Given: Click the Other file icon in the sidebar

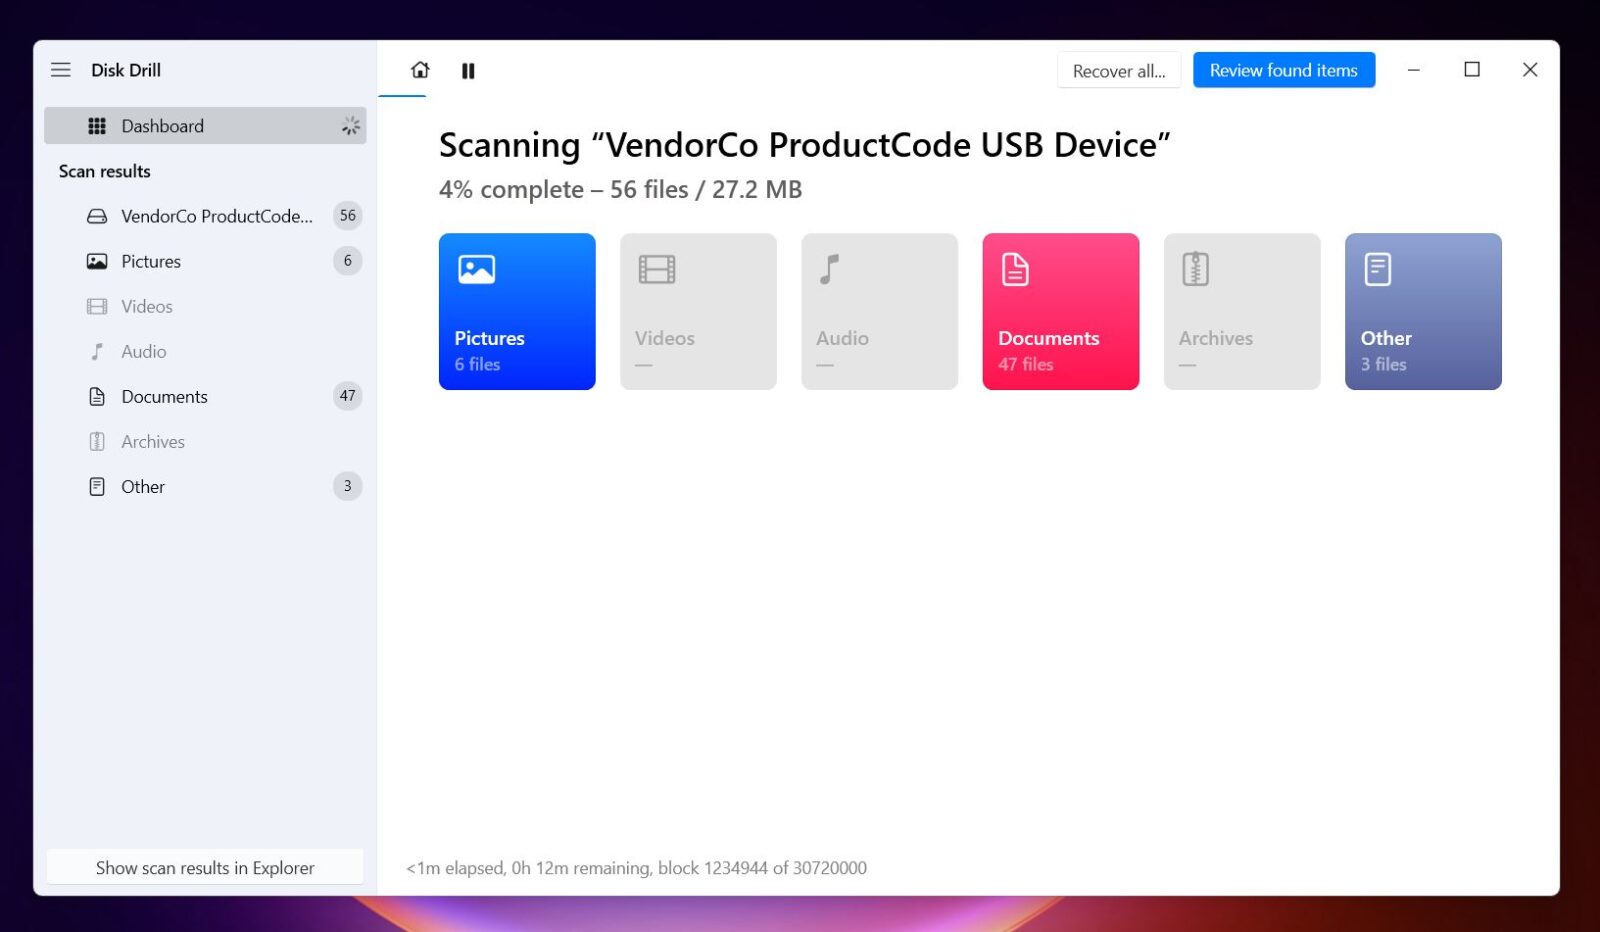Looking at the screenshot, I should click(95, 486).
